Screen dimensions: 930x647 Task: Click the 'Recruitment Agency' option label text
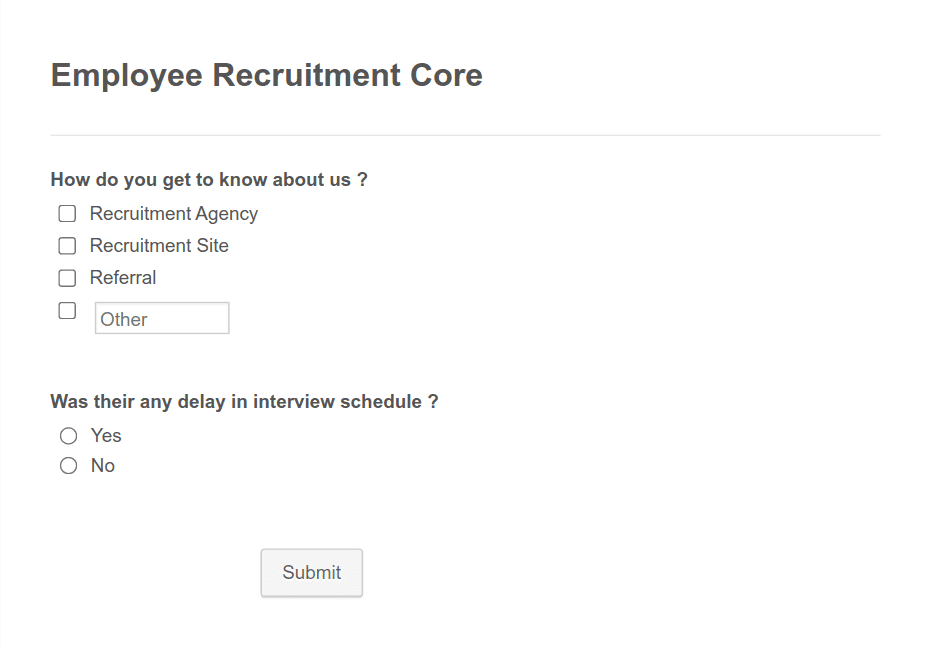tap(174, 213)
